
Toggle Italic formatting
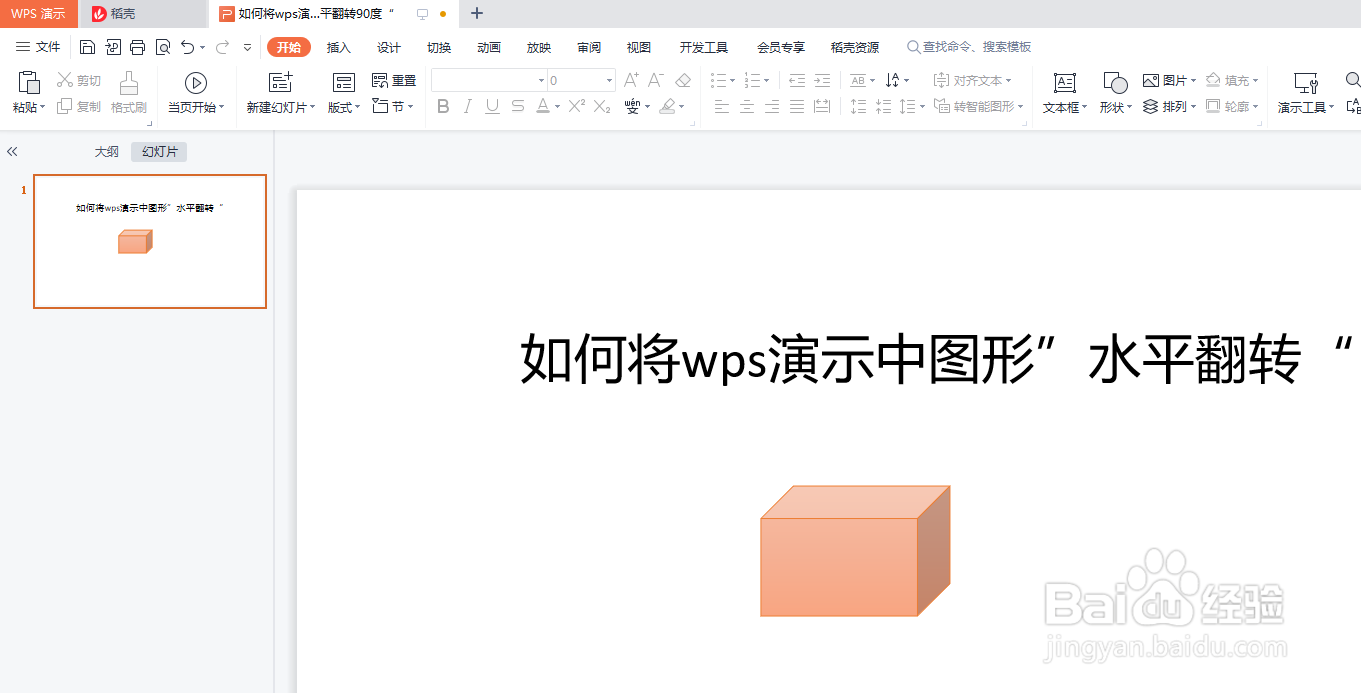click(467, 106)
